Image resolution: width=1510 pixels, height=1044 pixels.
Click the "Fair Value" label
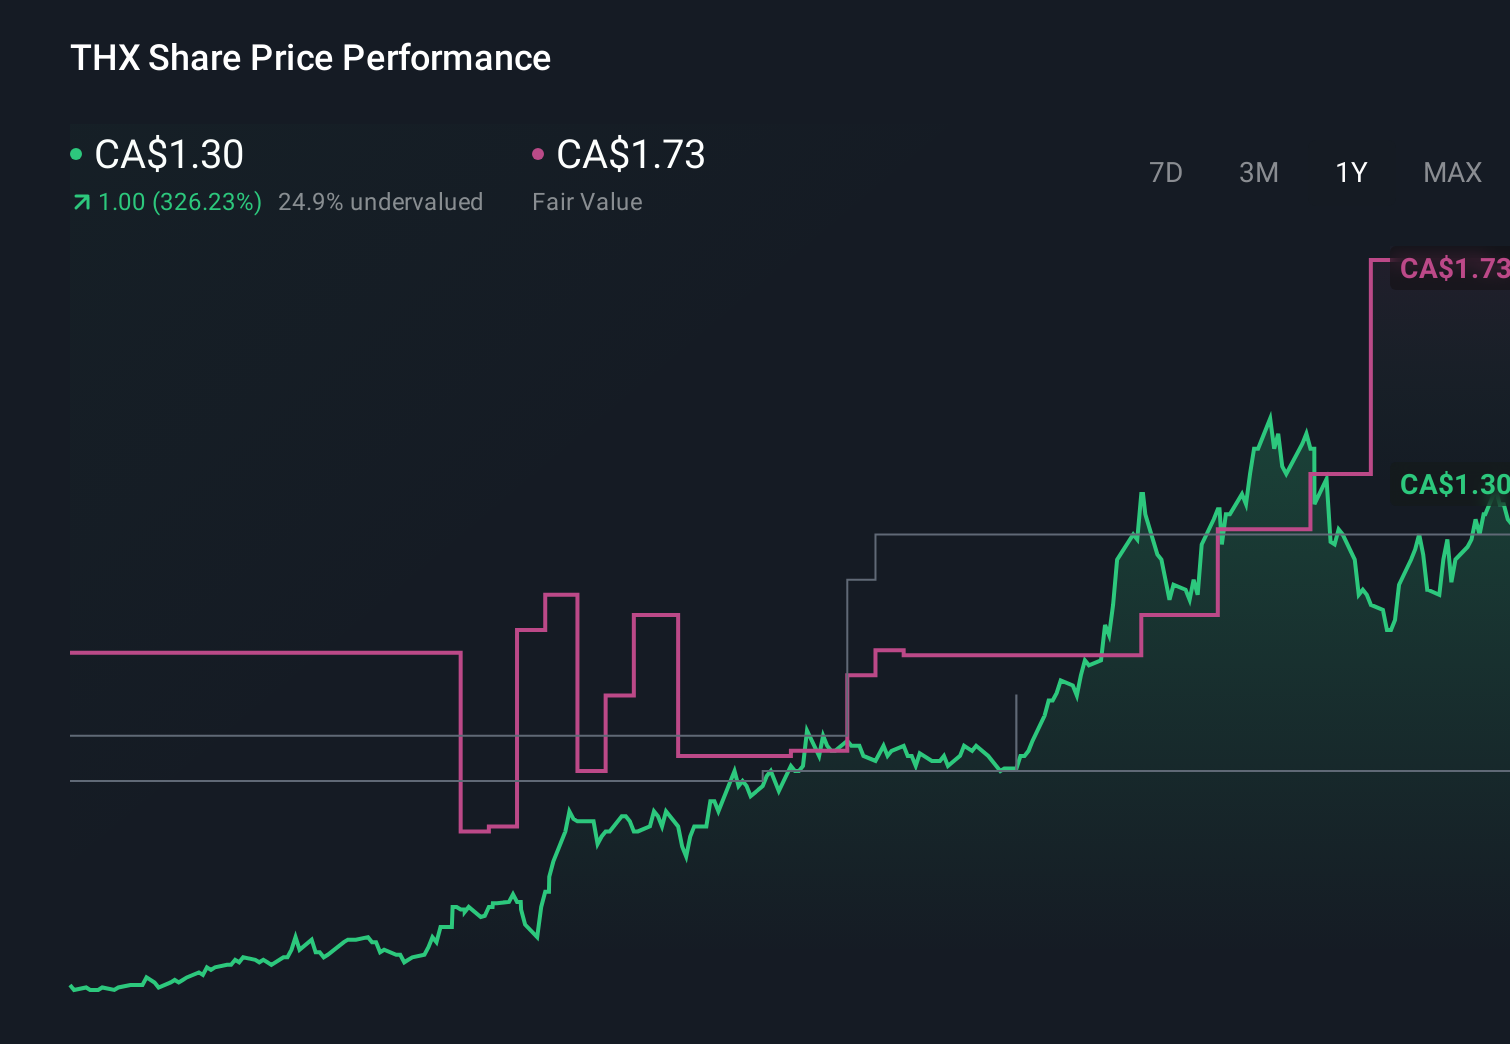(x=587, y=202)
